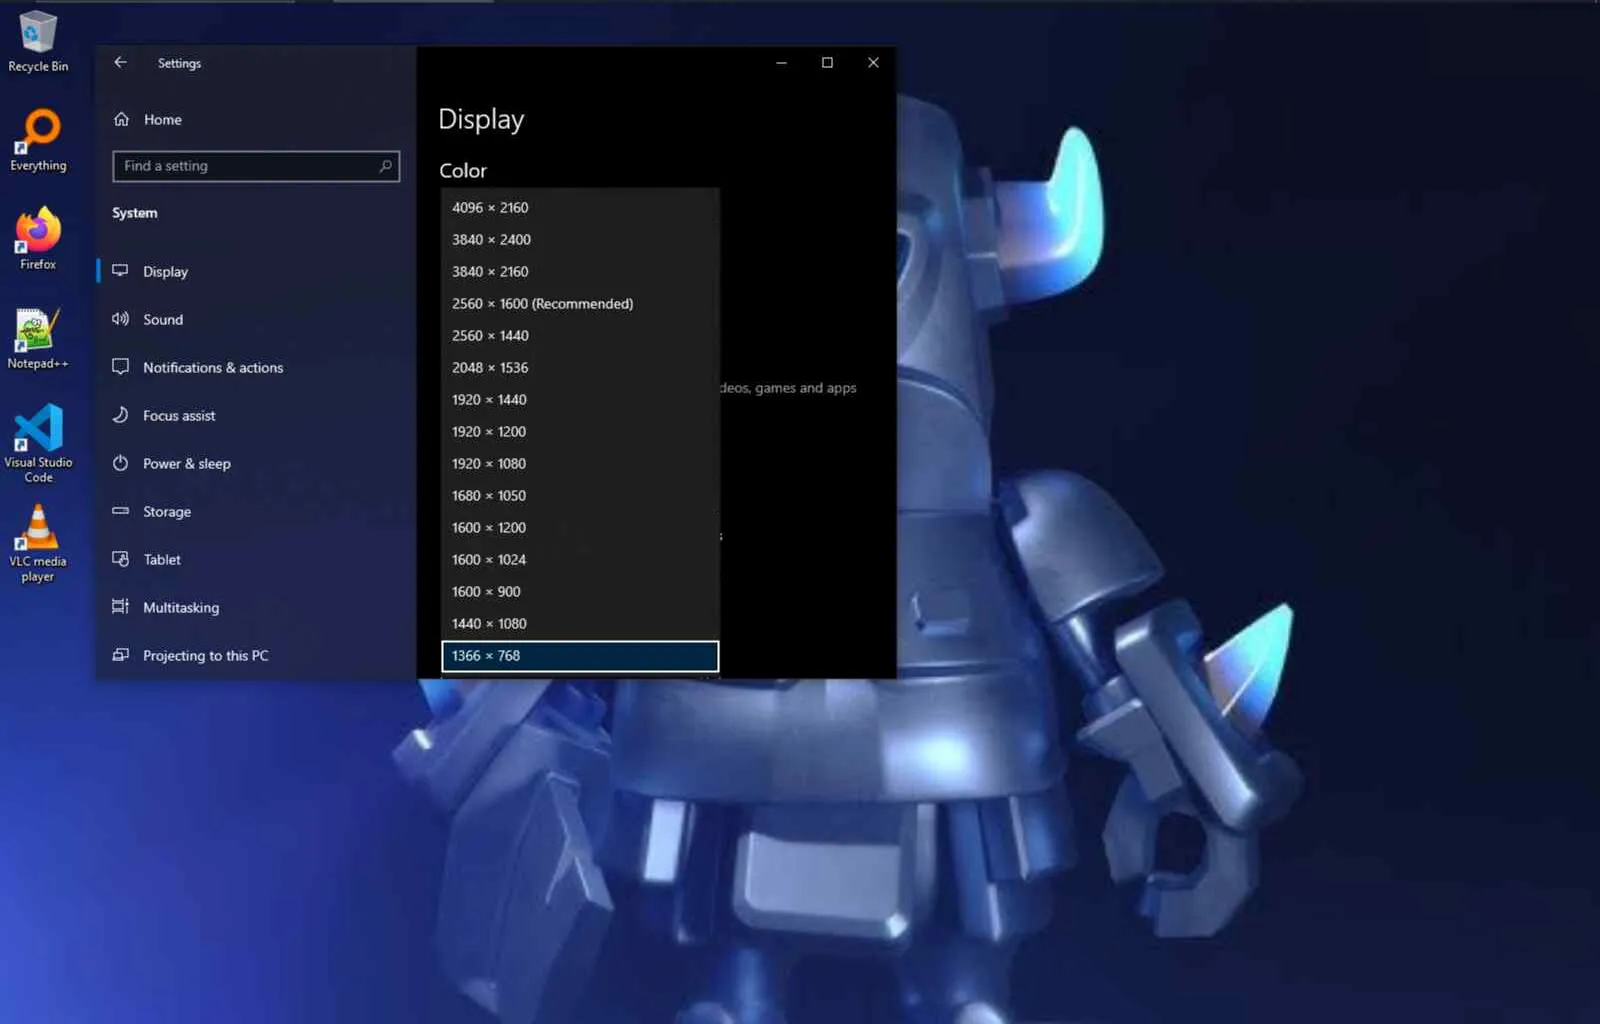The image size is (1600, 1024).
Task: Open the Storage settings page
Action: coord(256,511)
